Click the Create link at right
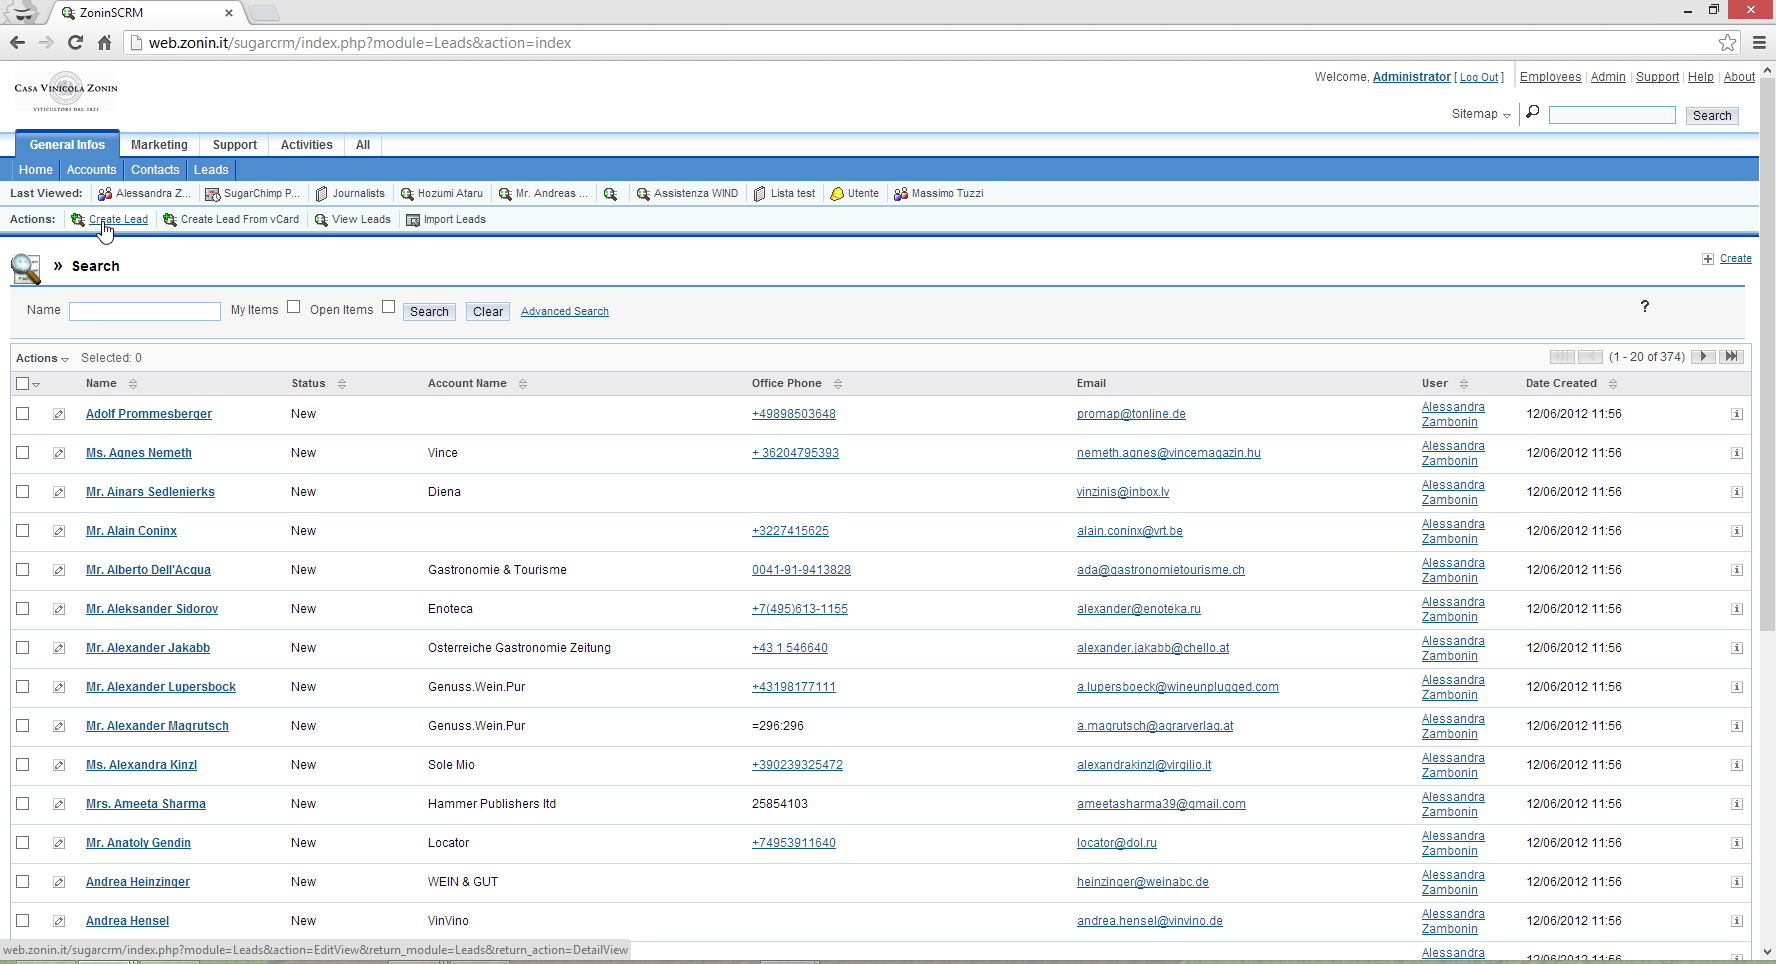This screenshot has height=964, width=1776. point(1736,259)
